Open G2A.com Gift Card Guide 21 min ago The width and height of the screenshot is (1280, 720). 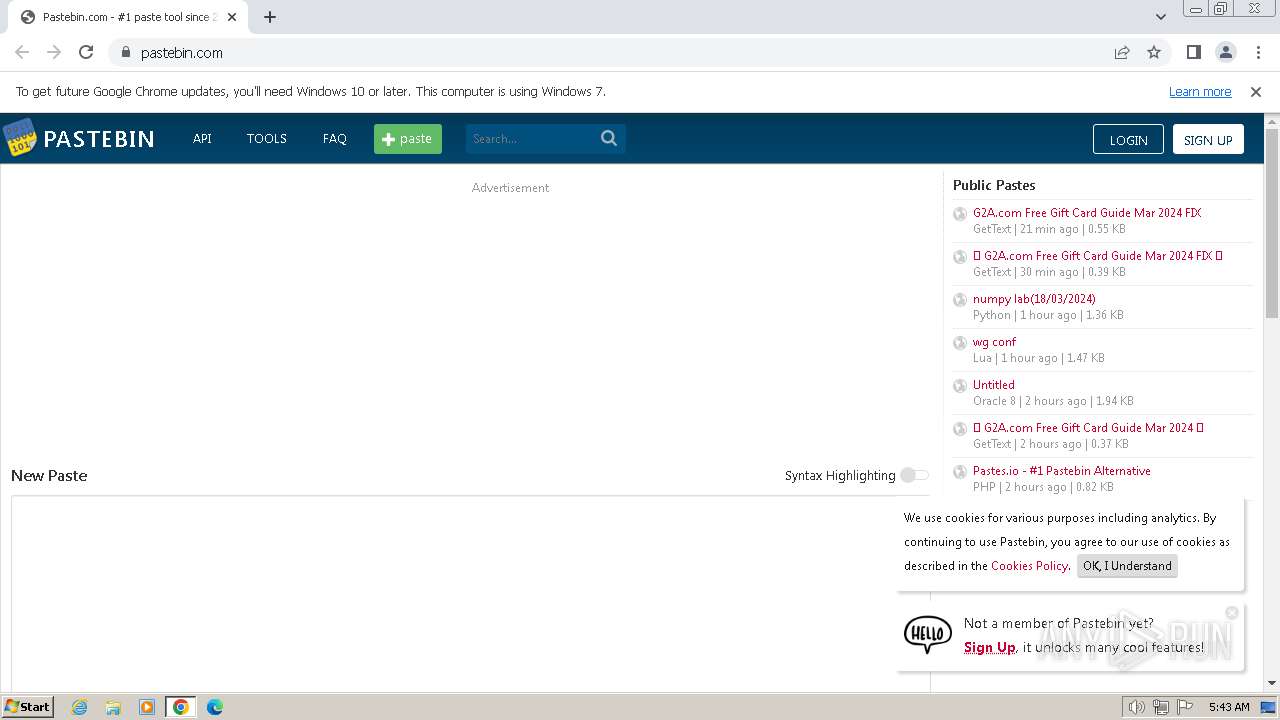pos(1087,213)
